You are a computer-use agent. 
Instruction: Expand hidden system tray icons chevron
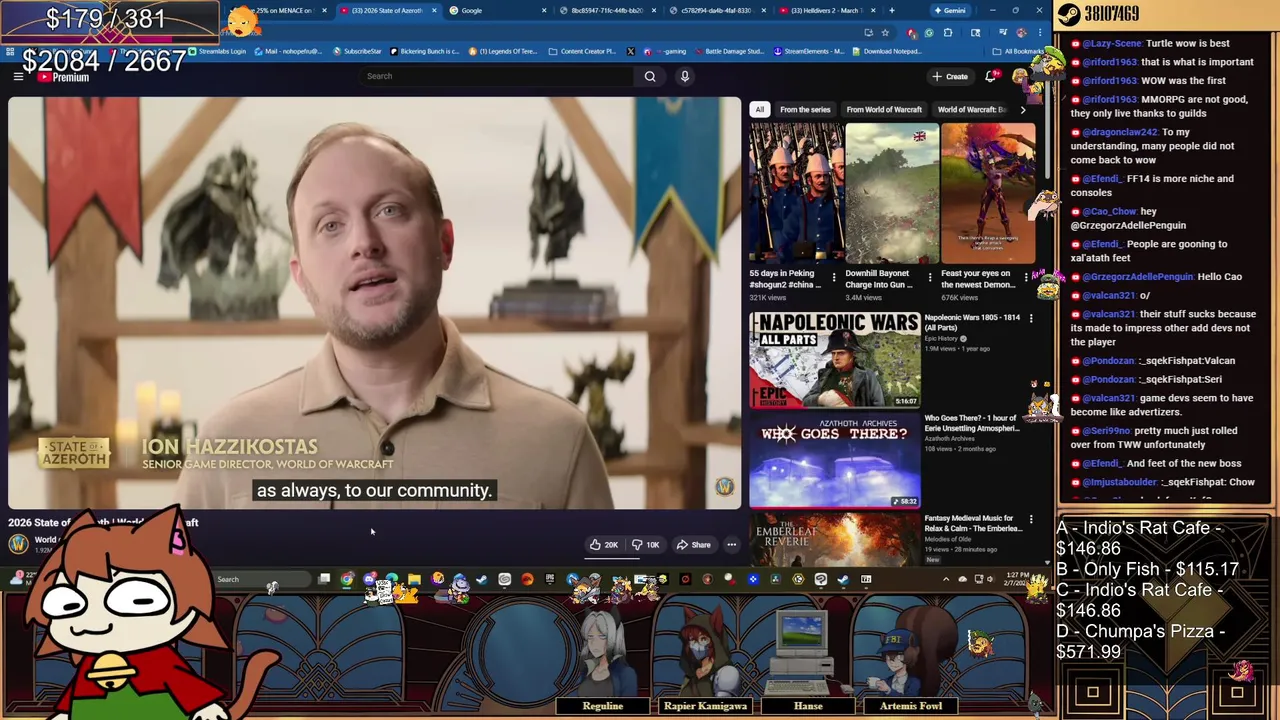click(946, 579)
